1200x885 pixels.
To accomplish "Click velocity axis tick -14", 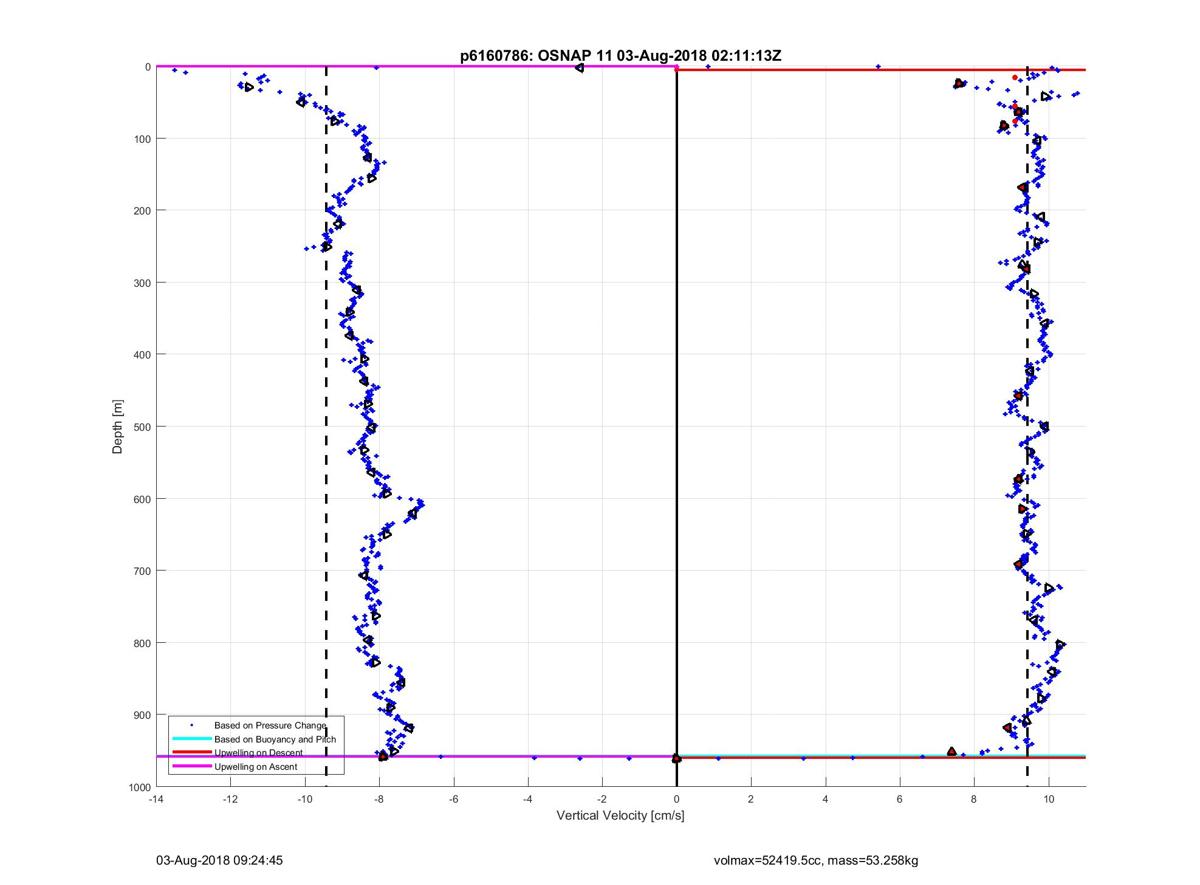I will (x=156, y=799).
